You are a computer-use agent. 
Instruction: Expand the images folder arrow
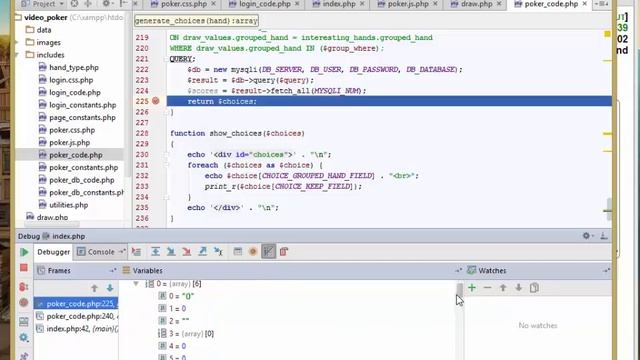[x=17, y=42]
